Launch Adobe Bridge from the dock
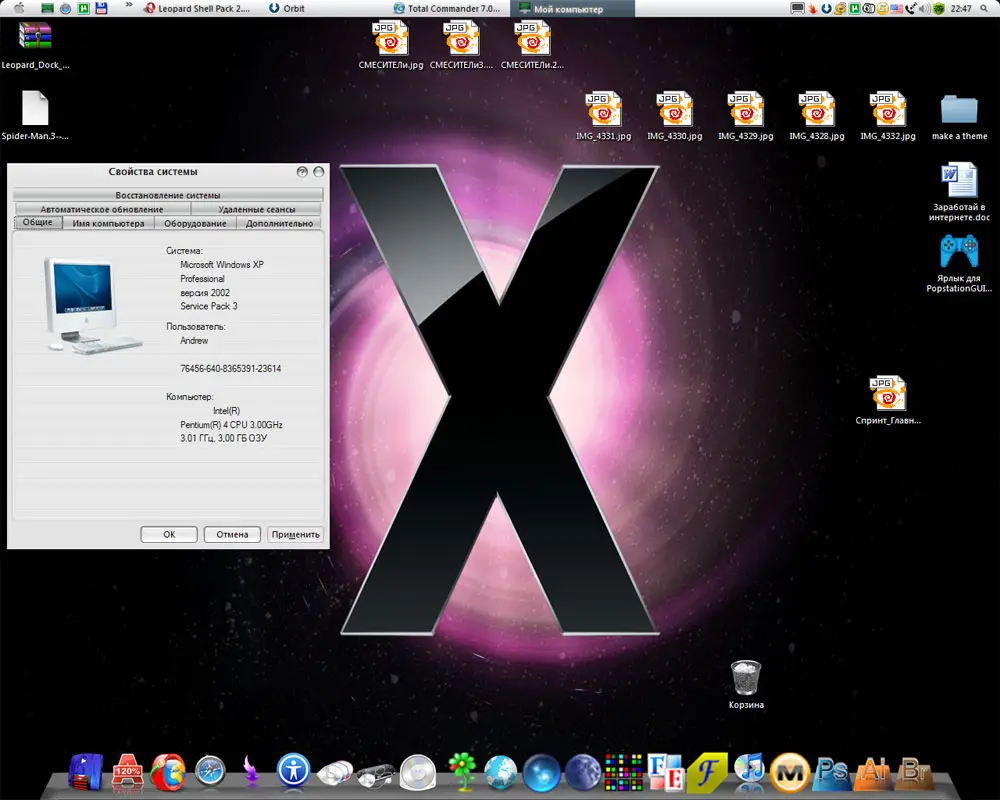This screenshot has width=1000, height=800. [x=915, y=773]
